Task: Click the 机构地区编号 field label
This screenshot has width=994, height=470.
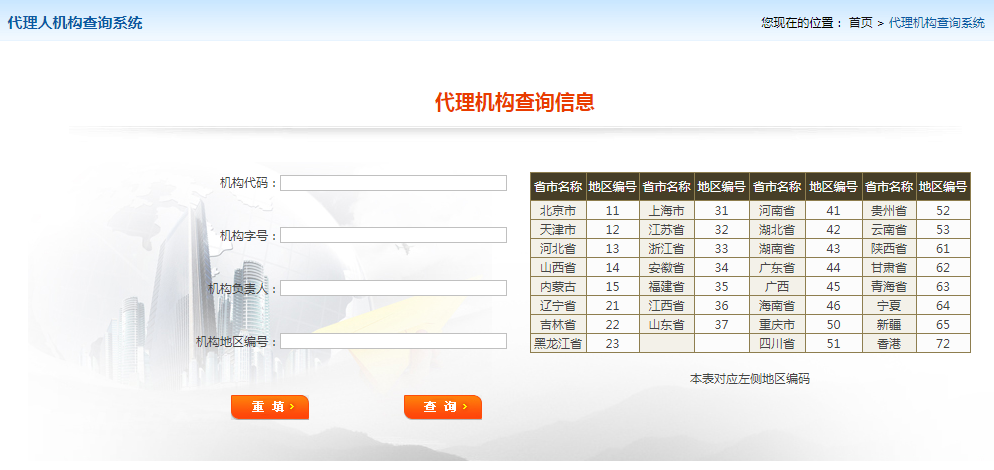Action: [x=236, y=342]
